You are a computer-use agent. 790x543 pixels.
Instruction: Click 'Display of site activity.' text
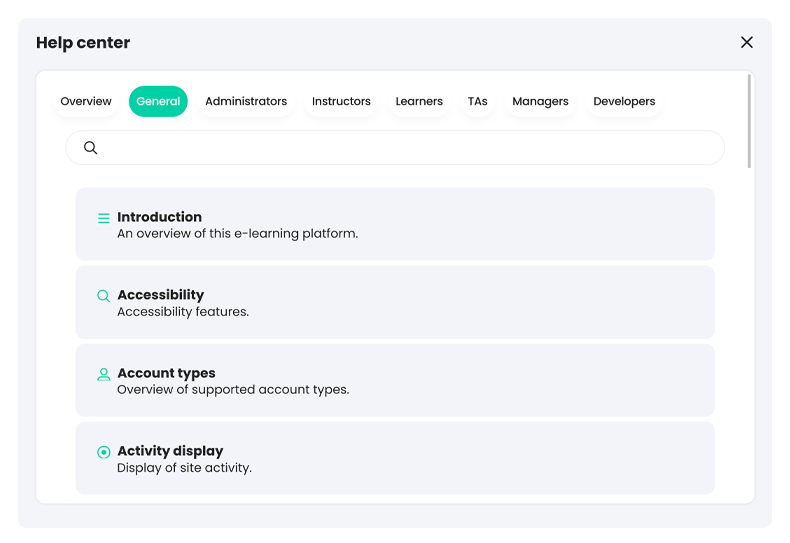tap(184, 468)
